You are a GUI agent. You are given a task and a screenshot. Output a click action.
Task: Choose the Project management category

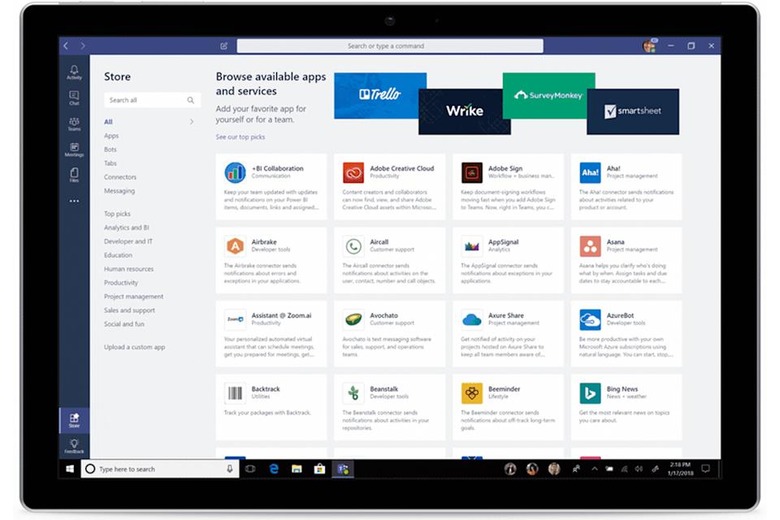(133, 297)
